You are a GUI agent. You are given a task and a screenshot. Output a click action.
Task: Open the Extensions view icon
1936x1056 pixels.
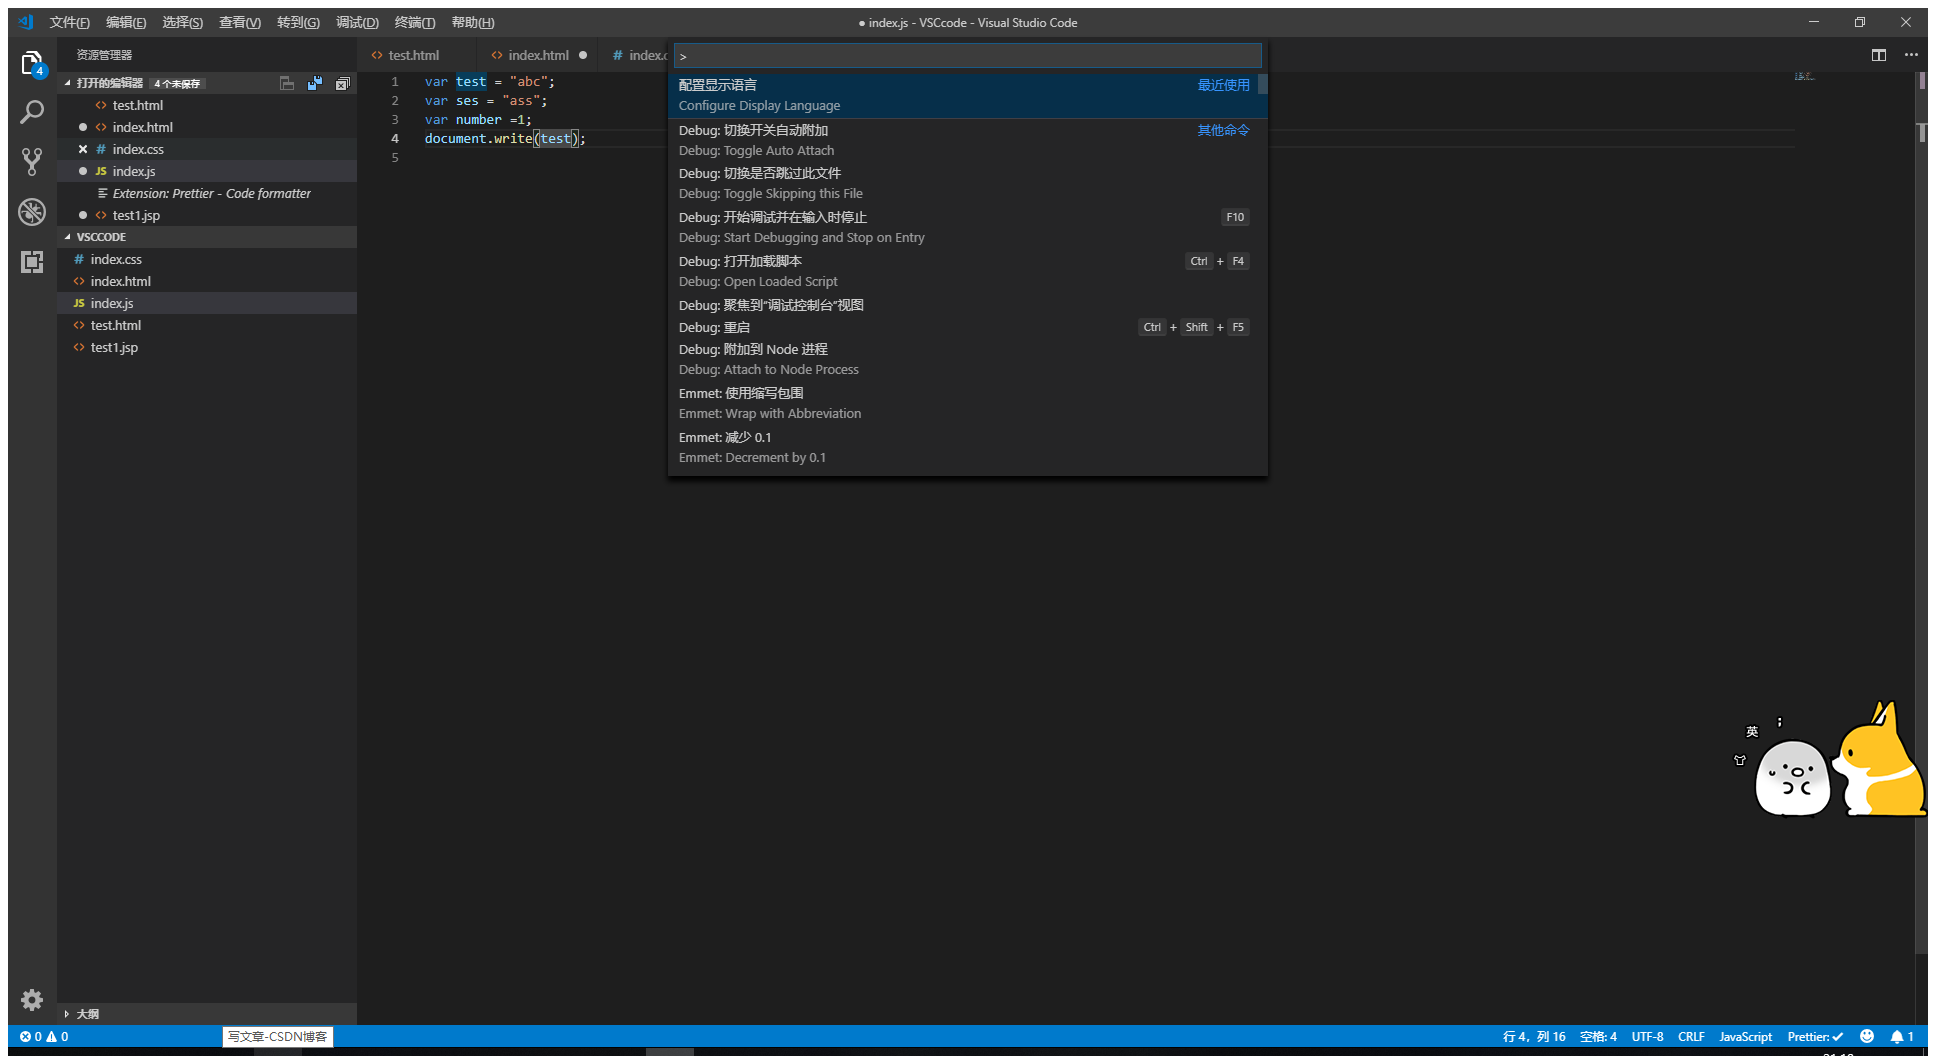pos(32,261)
